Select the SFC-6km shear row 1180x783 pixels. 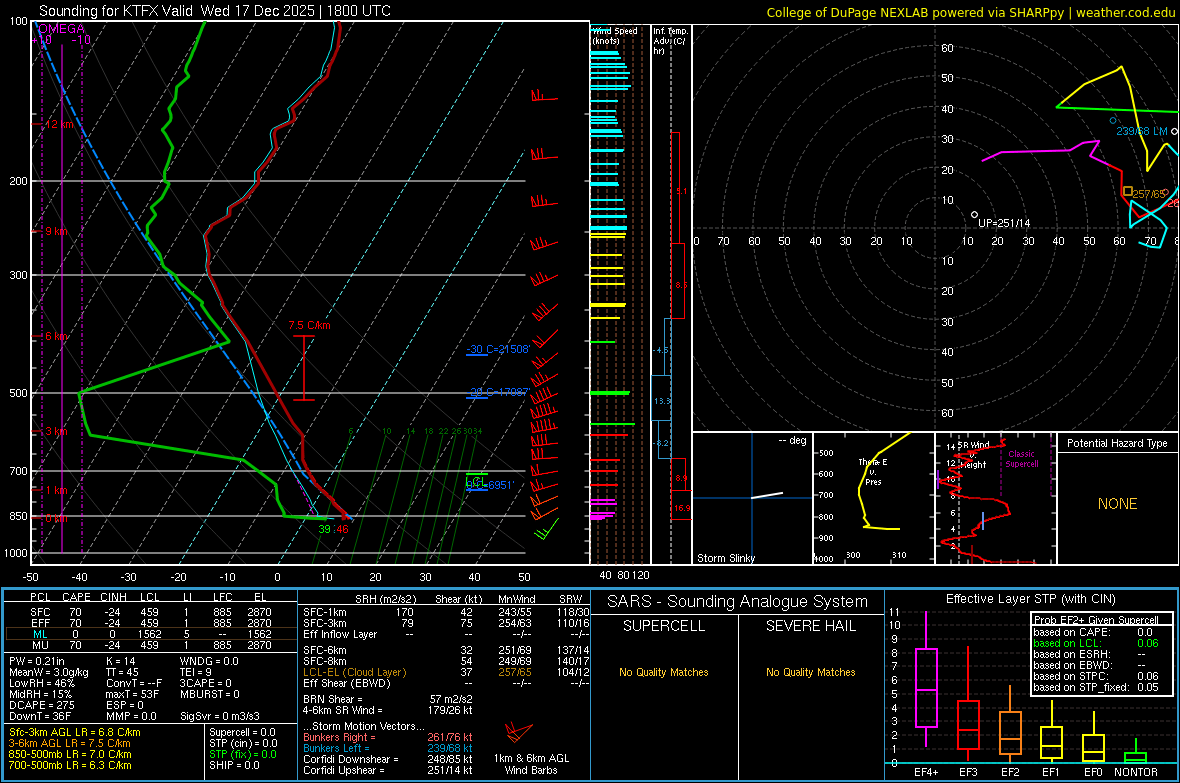tap(446, 650)
